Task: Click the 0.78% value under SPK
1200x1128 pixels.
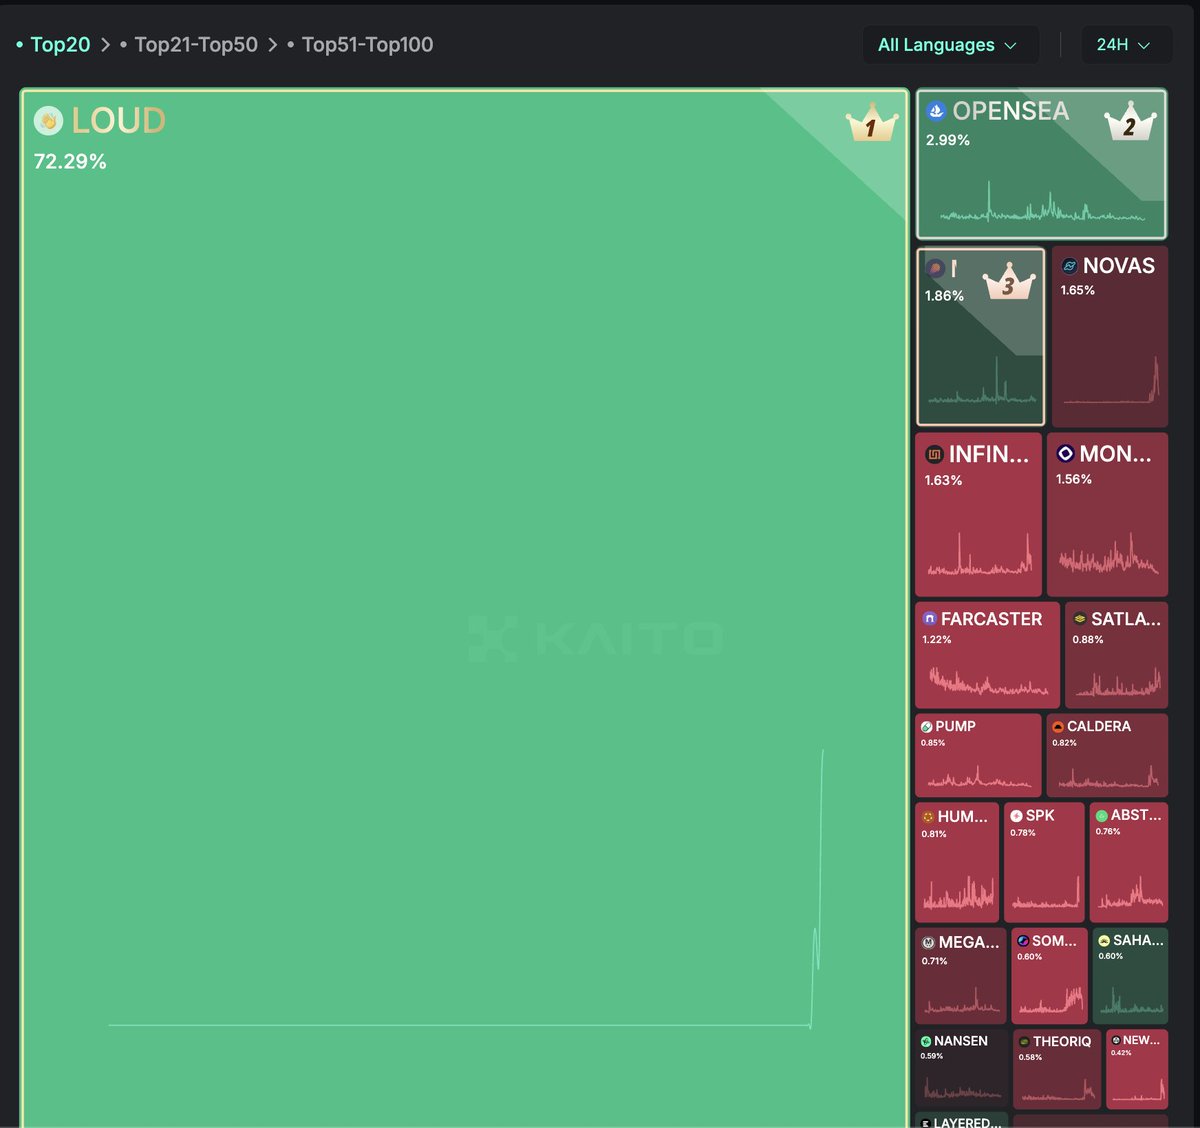Action: coord(1023,833)
